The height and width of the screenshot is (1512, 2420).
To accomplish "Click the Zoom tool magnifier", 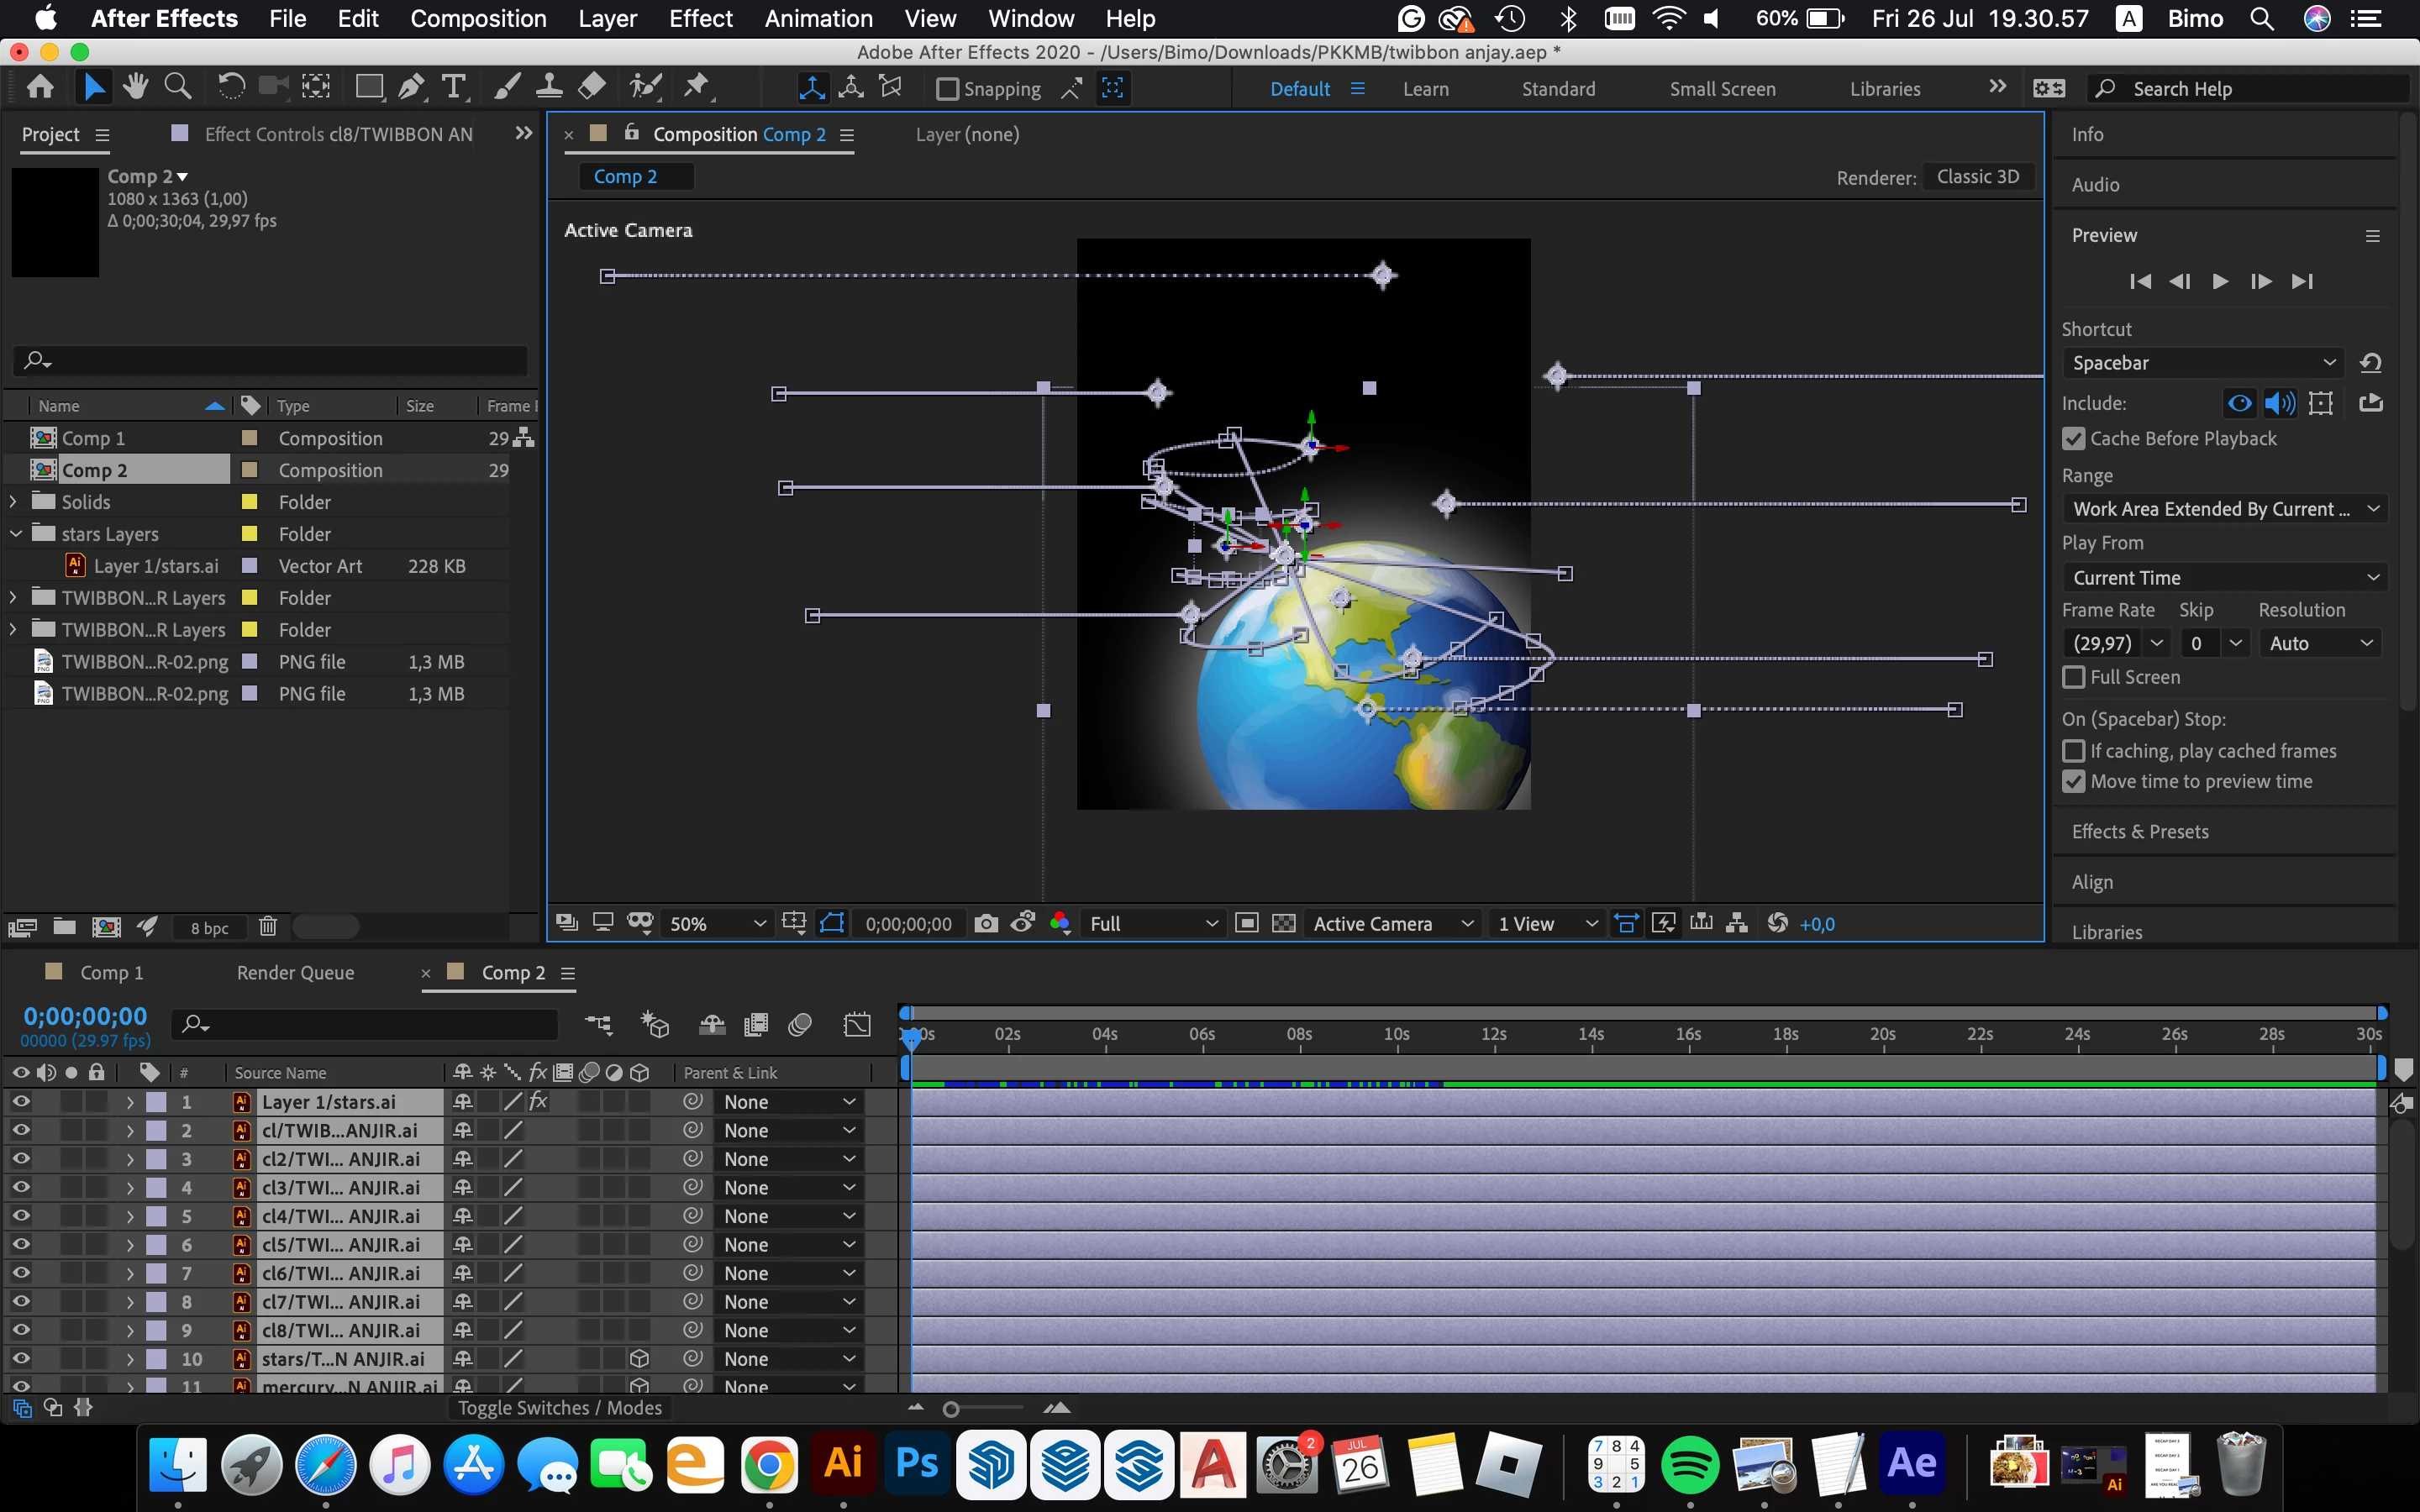I will (x=178, y=88).
